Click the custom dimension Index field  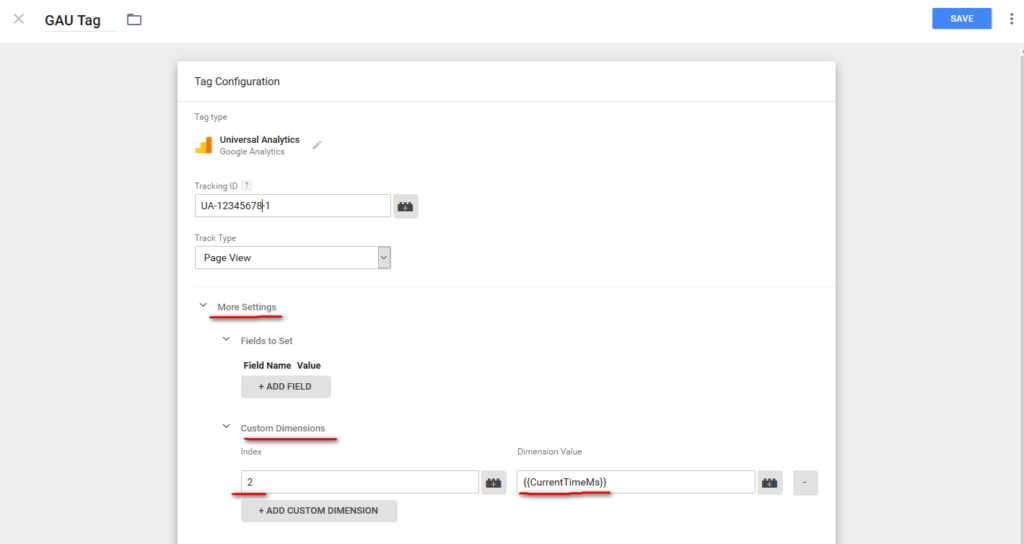[360, 482]
